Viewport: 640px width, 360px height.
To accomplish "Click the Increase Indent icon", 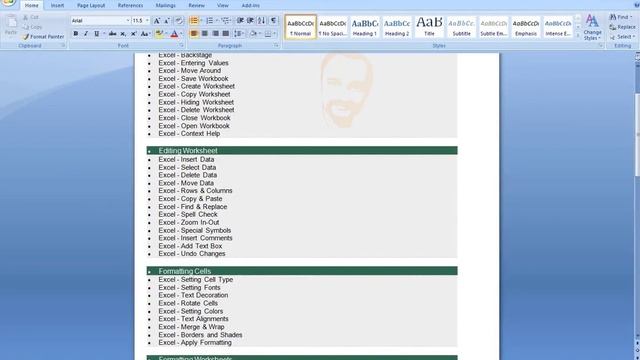I will [250, 21].
